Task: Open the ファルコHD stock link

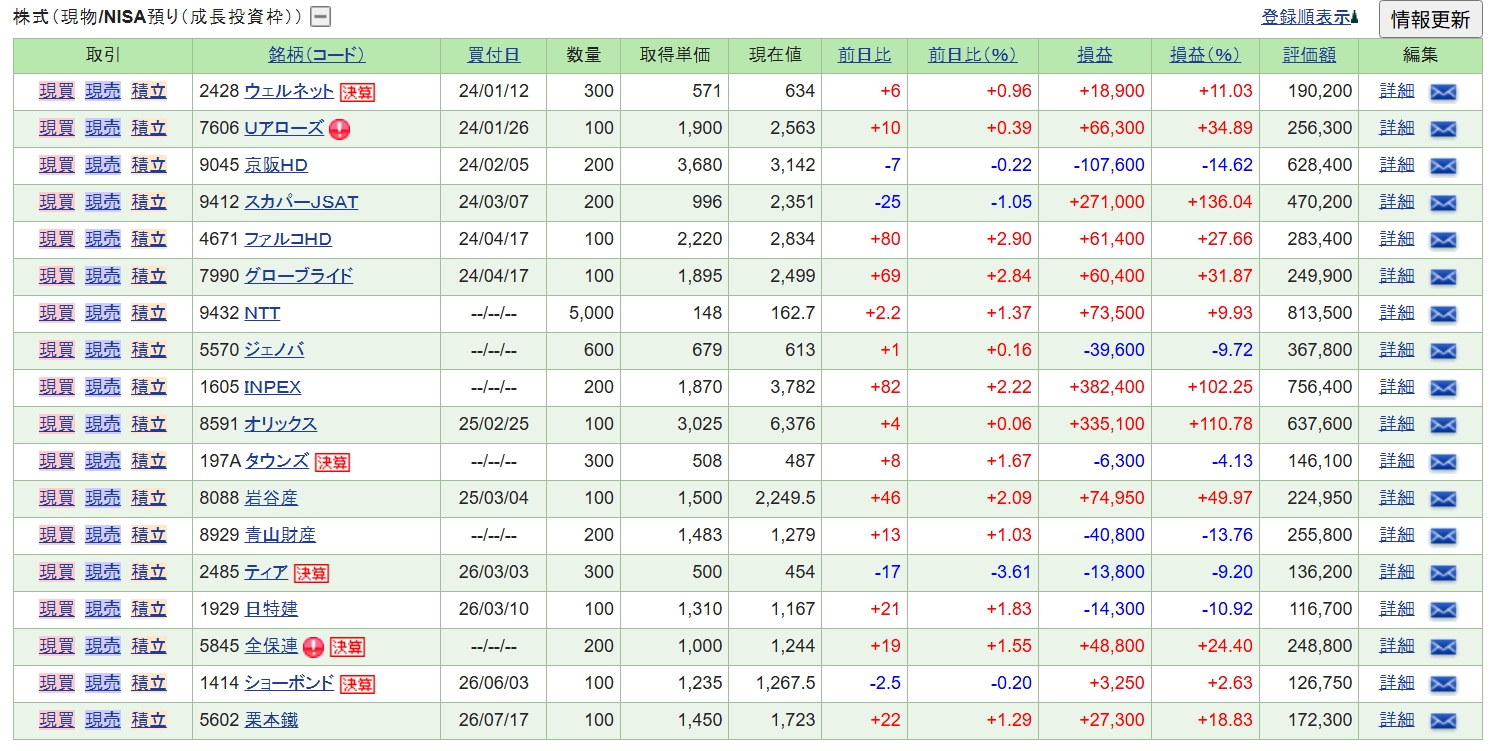Action: click(288, 239)
